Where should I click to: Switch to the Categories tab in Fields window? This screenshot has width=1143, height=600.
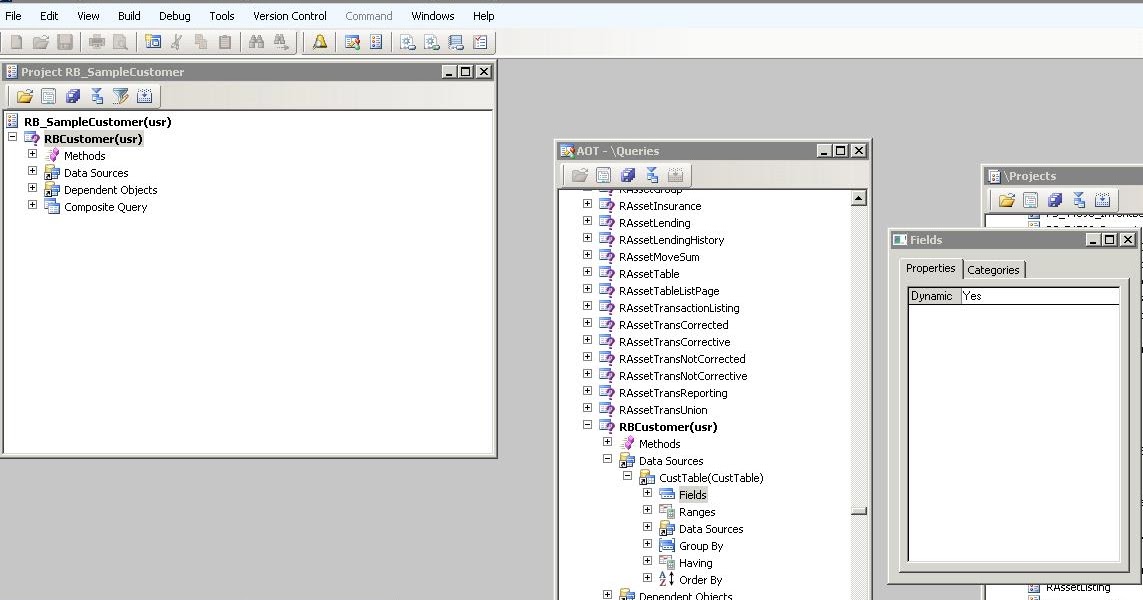click(x=993, y=269)
